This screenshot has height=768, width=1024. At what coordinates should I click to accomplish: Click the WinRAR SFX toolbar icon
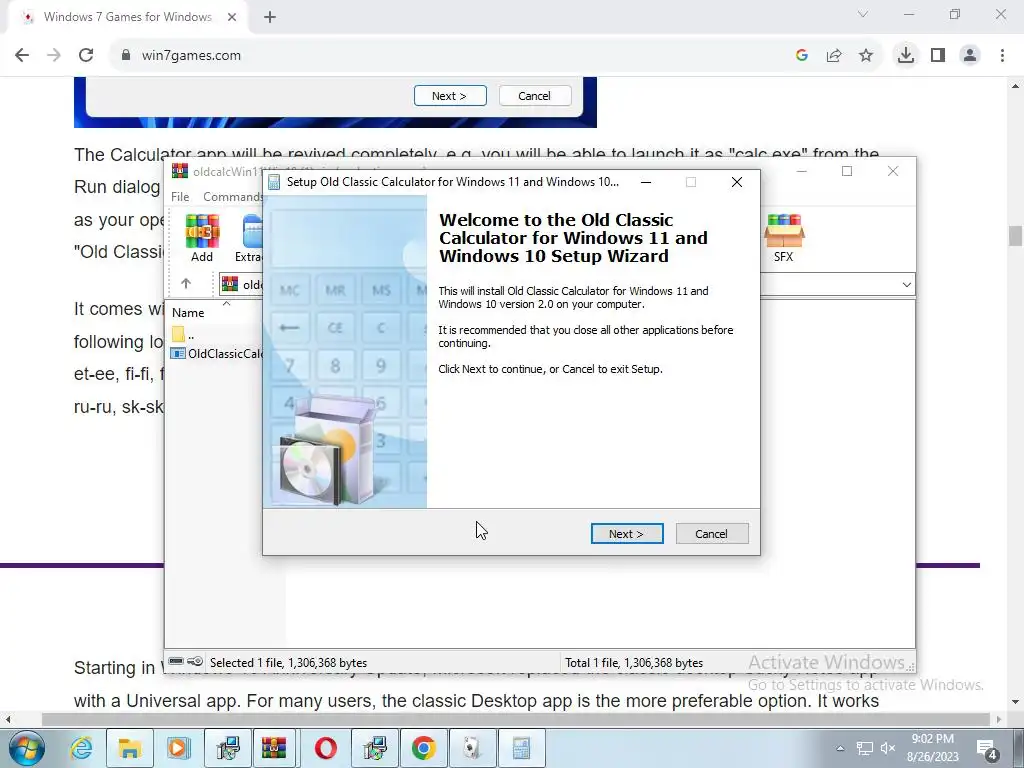coord(784,238)
